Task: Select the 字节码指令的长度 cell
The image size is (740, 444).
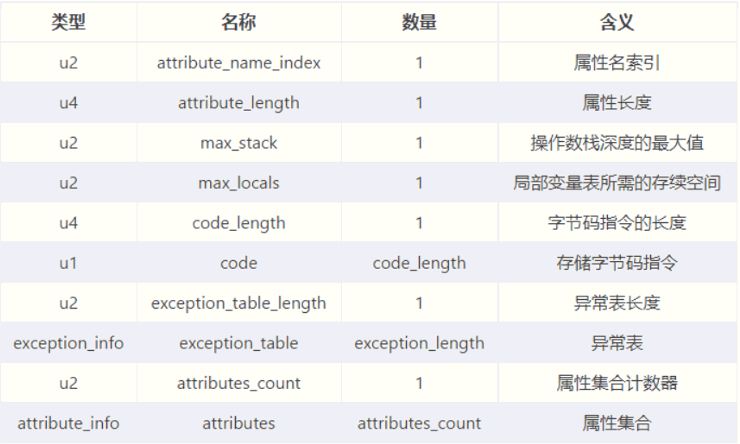Action: 617,223
